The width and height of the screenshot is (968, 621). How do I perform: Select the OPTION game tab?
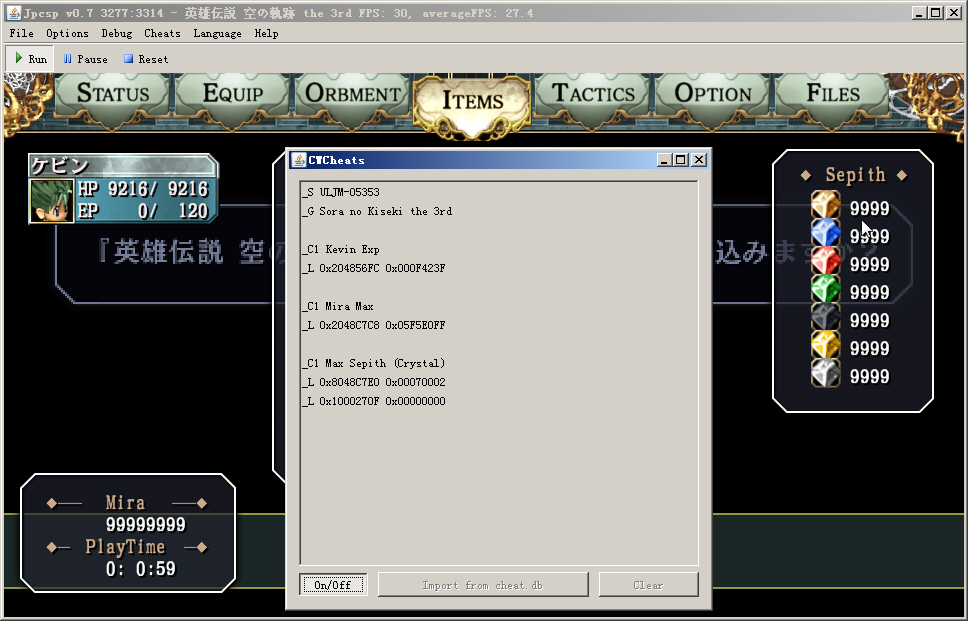pos(712,94)
